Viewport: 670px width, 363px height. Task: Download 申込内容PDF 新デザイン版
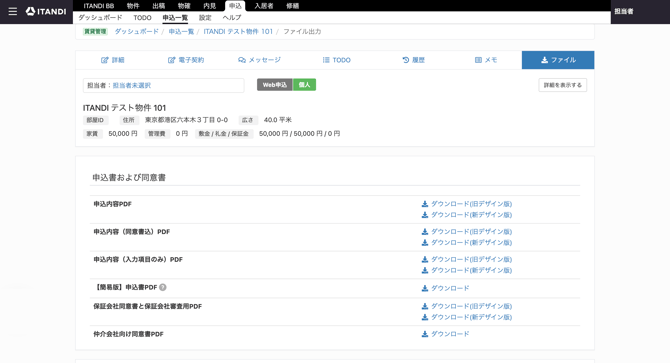click(467, 215)
